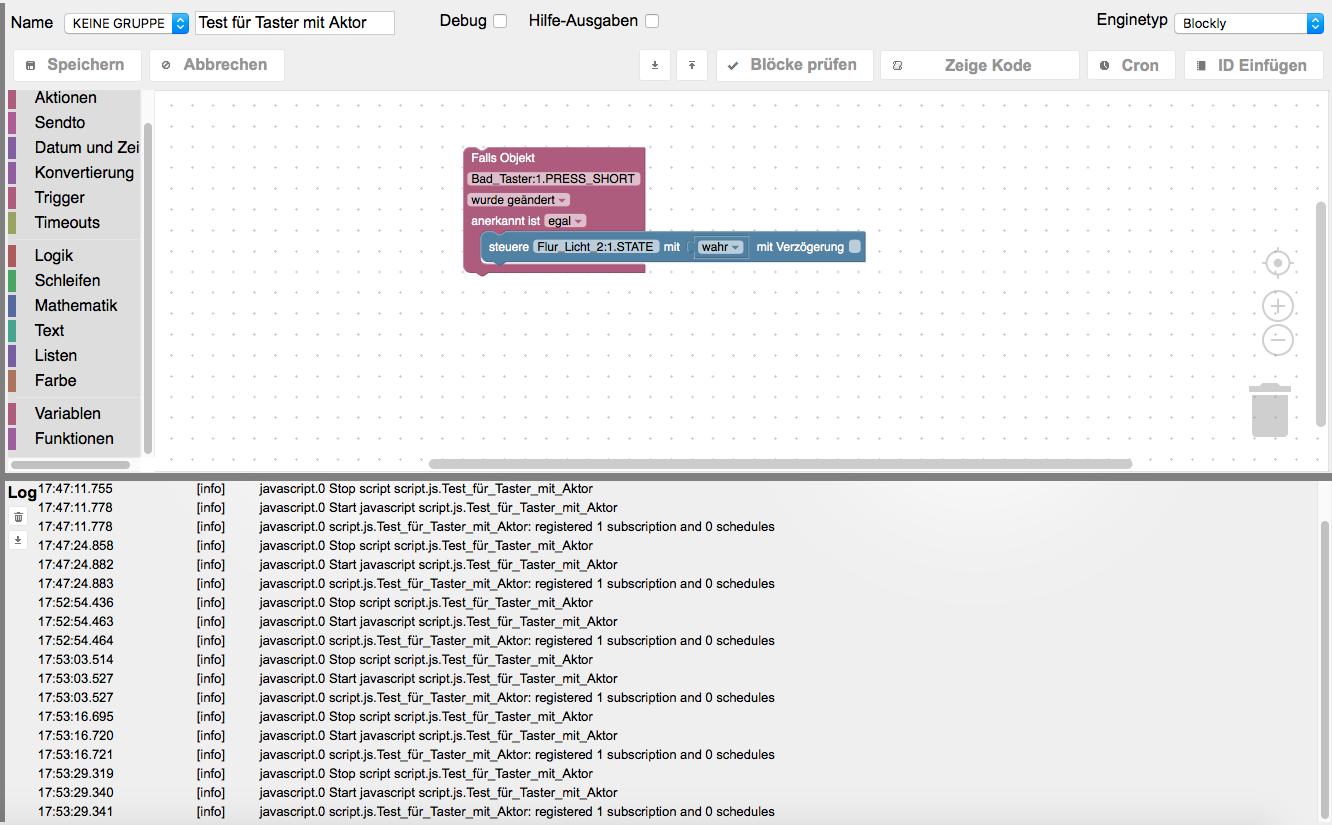
Task: Center the Blockly workspace with the crosshair icon
Action: [1277, 264]
